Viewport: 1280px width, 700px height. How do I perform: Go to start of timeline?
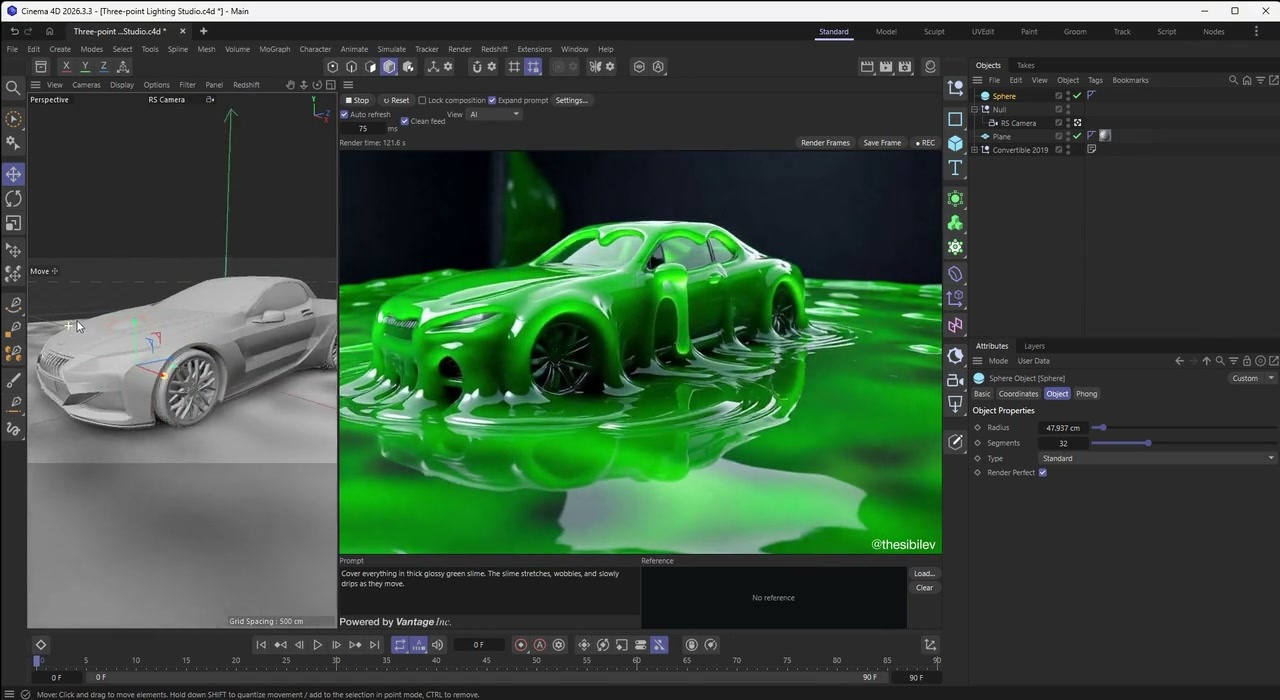261,645
